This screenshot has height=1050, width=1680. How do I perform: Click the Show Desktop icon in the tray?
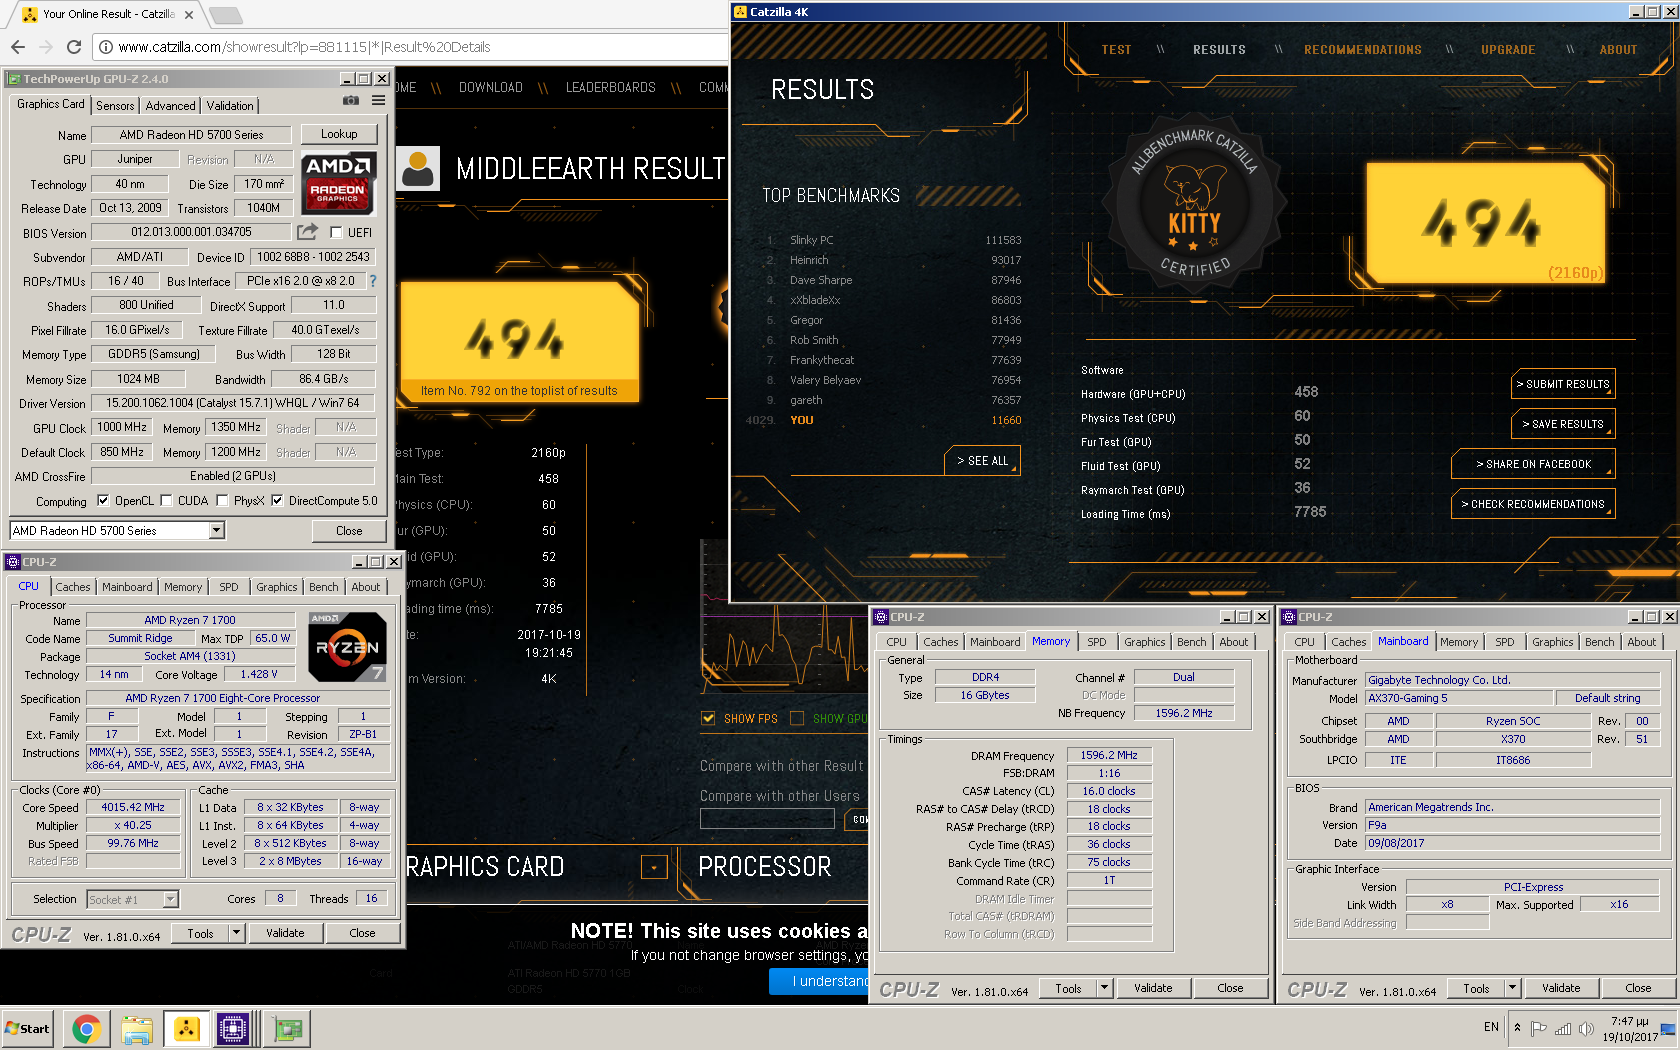(x=1668, y=1028)
